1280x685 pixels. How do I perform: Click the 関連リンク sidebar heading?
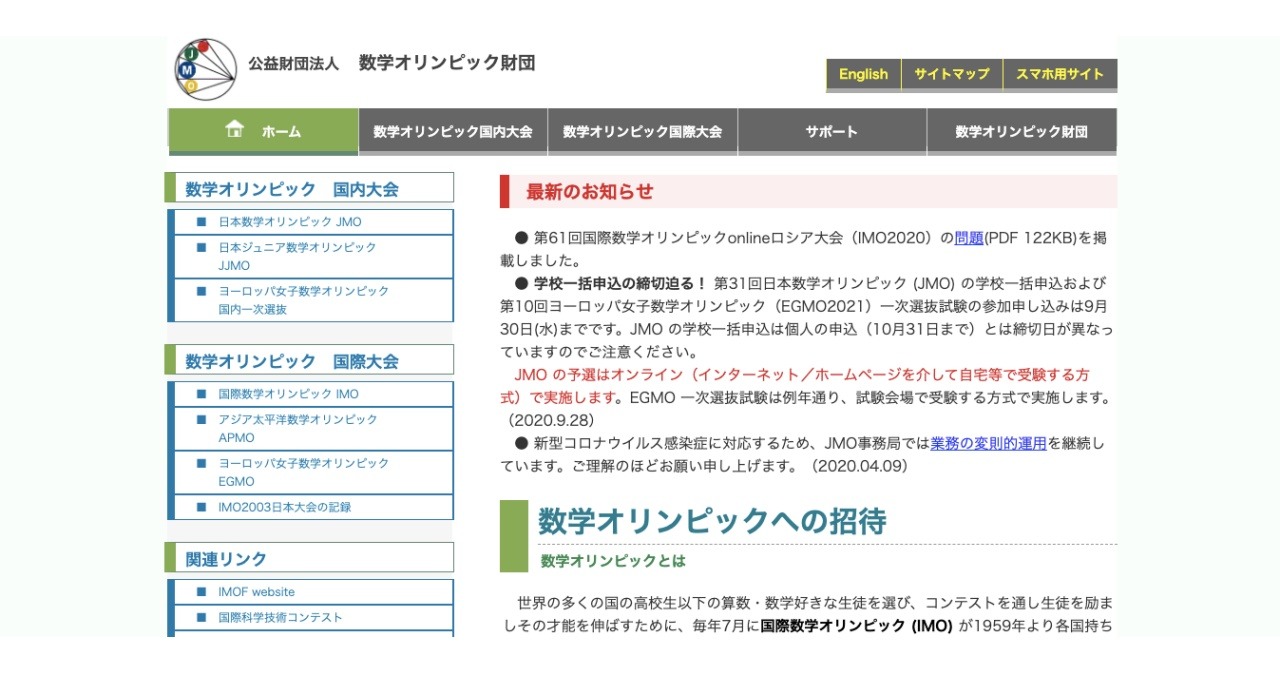point(309,558)
